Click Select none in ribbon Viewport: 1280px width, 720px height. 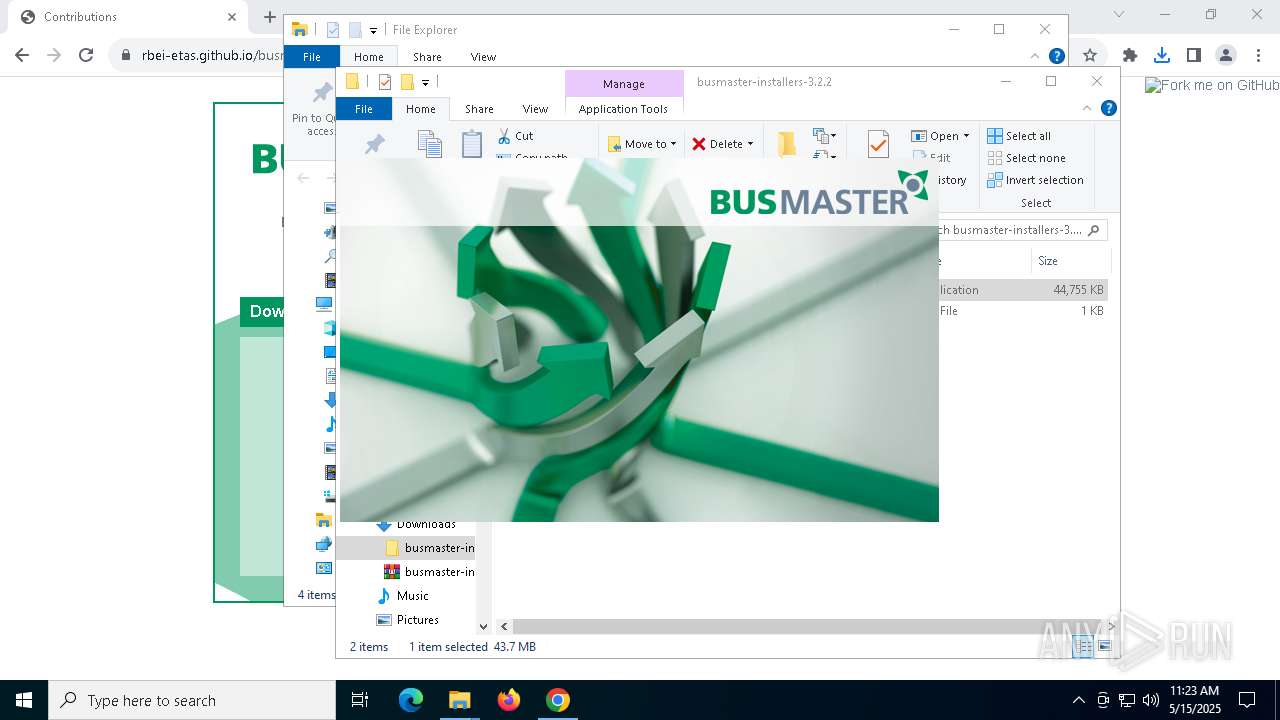[1026, 158]
